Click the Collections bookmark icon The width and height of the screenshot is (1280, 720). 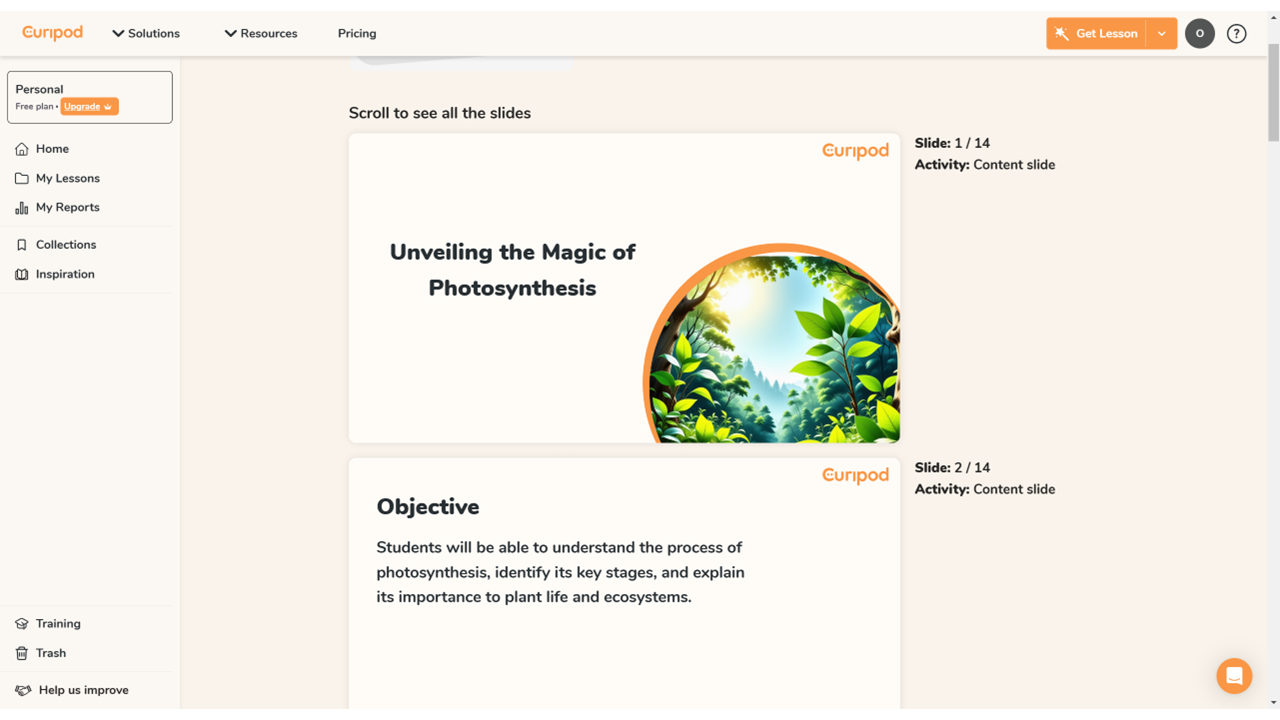22,245
